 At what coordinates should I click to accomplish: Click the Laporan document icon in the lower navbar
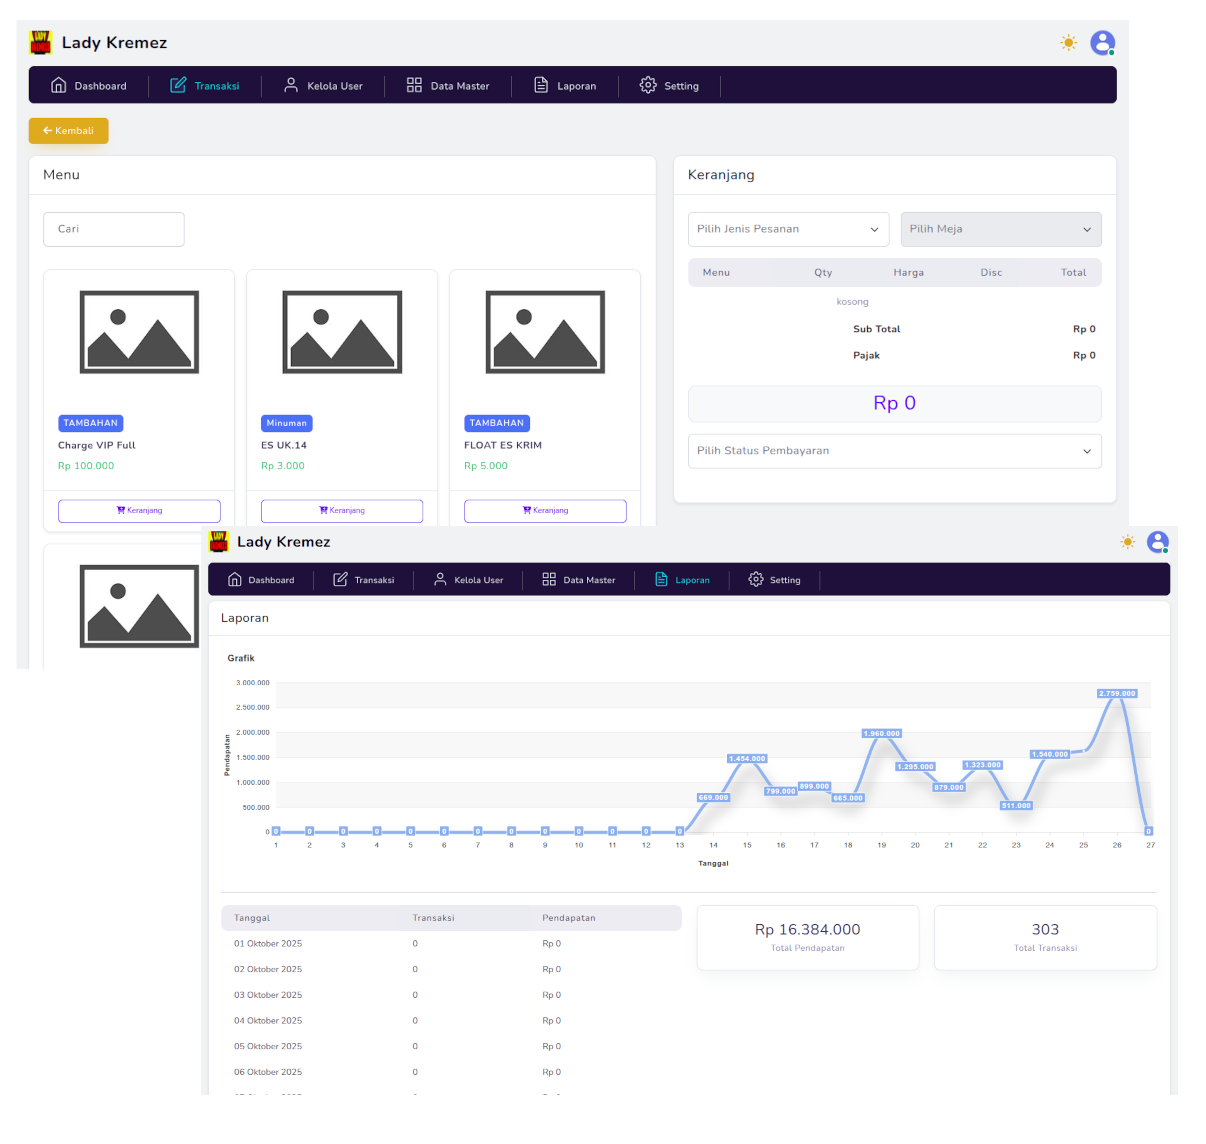pos(661,579)
